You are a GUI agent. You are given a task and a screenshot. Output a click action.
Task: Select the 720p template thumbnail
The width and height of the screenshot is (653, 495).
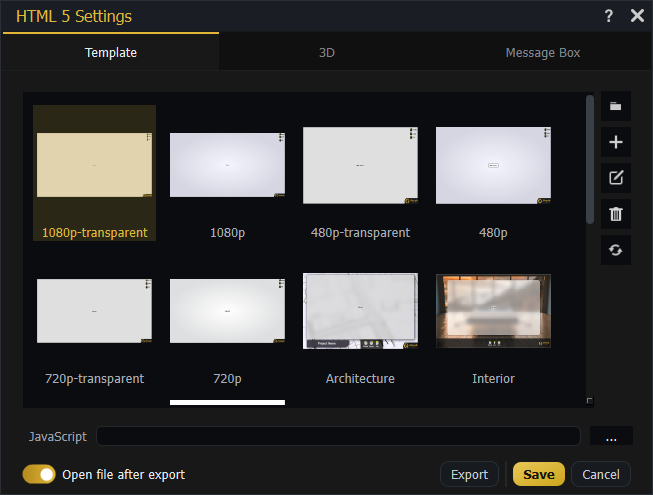coord(227,311)
